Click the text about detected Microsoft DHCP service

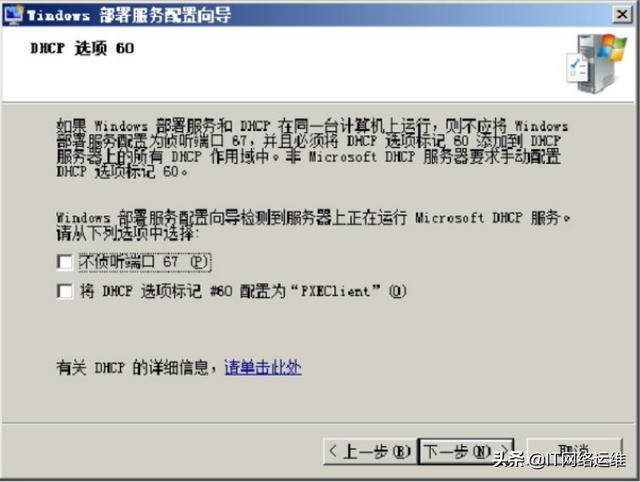coord(313,225)
